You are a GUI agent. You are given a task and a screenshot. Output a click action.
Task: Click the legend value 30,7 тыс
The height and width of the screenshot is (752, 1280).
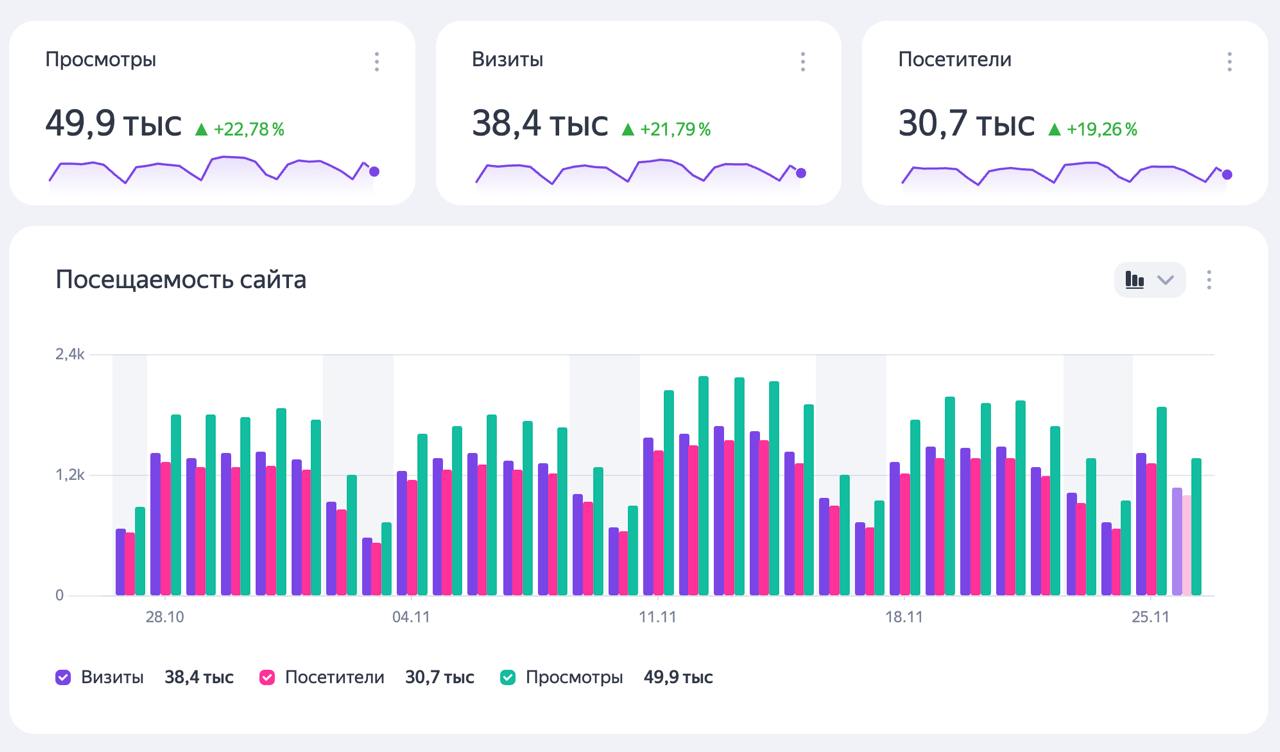[440, 677]
